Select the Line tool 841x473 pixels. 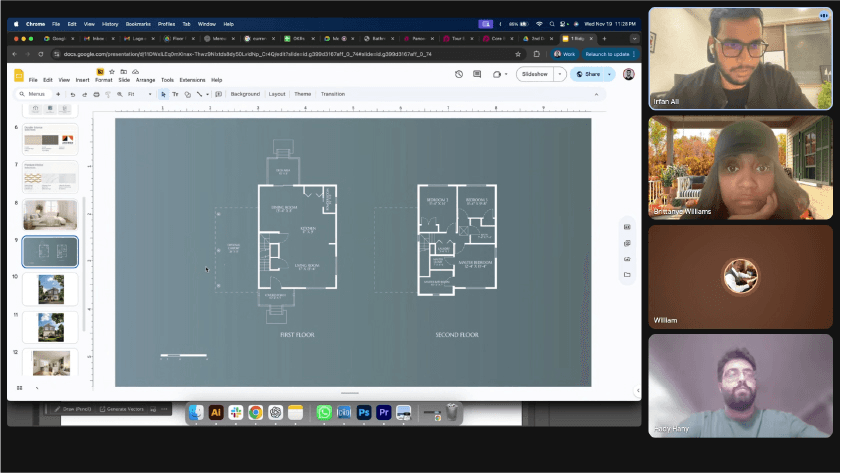coord(199,94)
